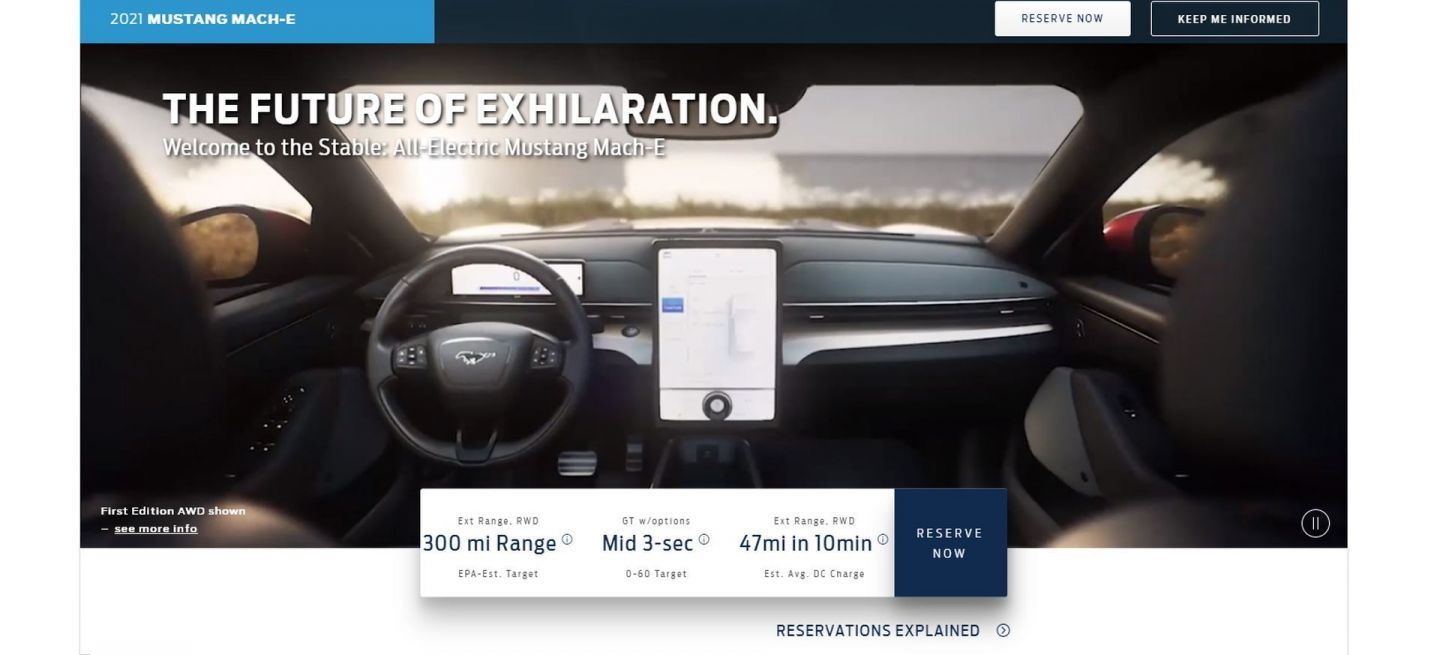Click the arrow icon after Reservations Explained
This screenshot has width=1440, height=655.
click(1003, 630)
